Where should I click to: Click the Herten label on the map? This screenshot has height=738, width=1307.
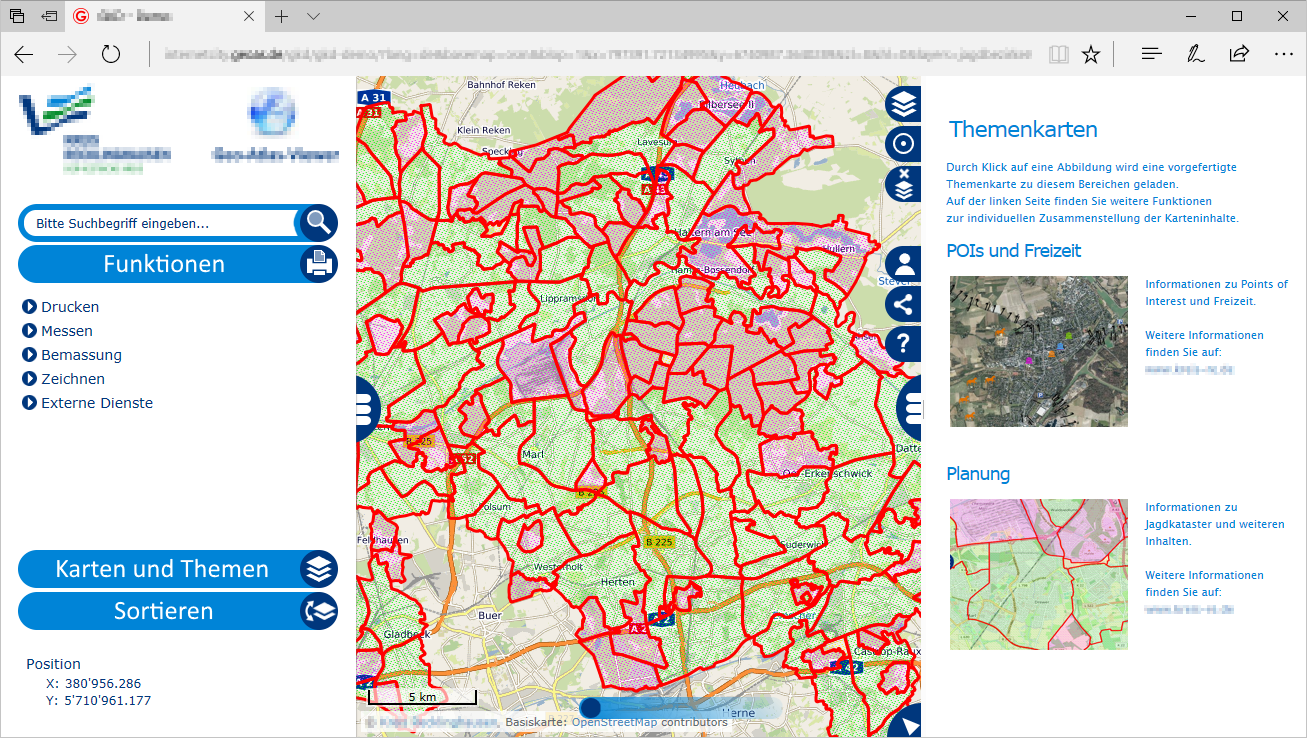pos(618,582)
